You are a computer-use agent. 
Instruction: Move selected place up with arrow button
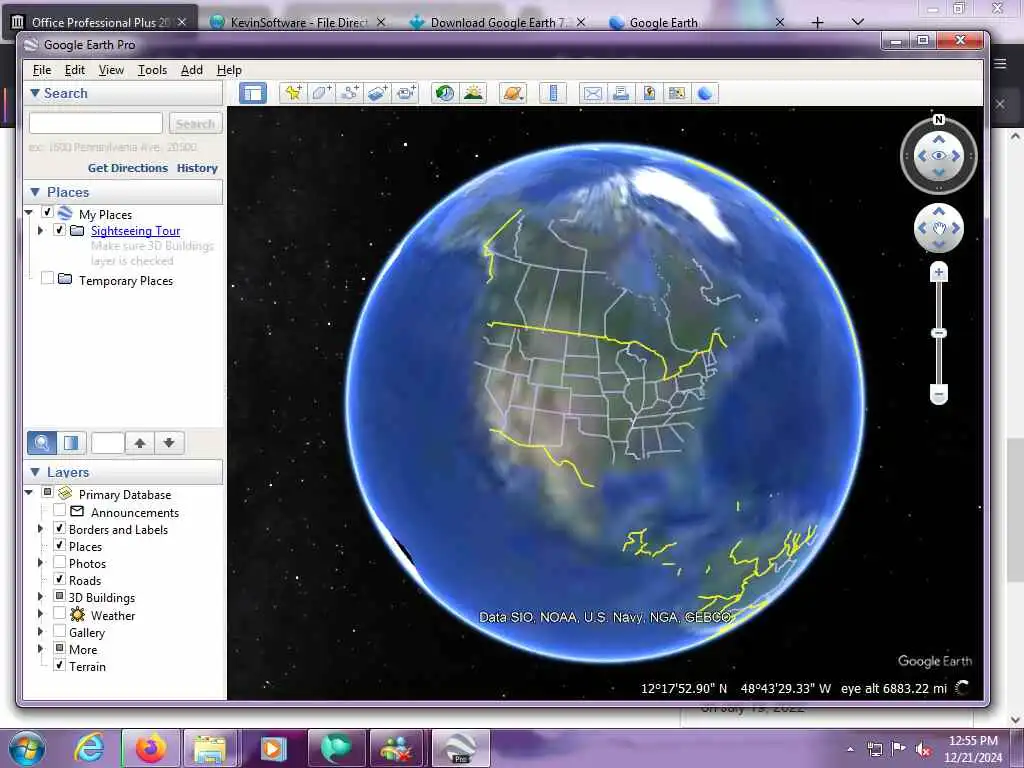point(140,443)
